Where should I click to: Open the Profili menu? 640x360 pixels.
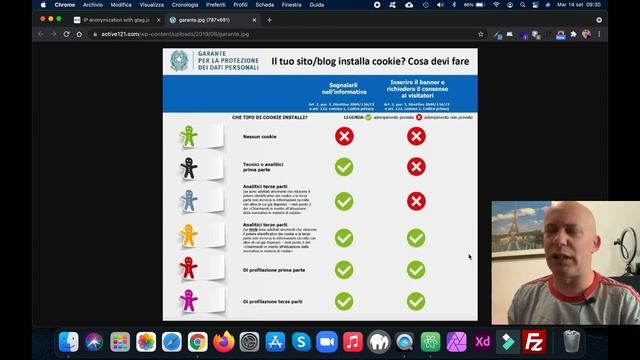pos(240,5)
